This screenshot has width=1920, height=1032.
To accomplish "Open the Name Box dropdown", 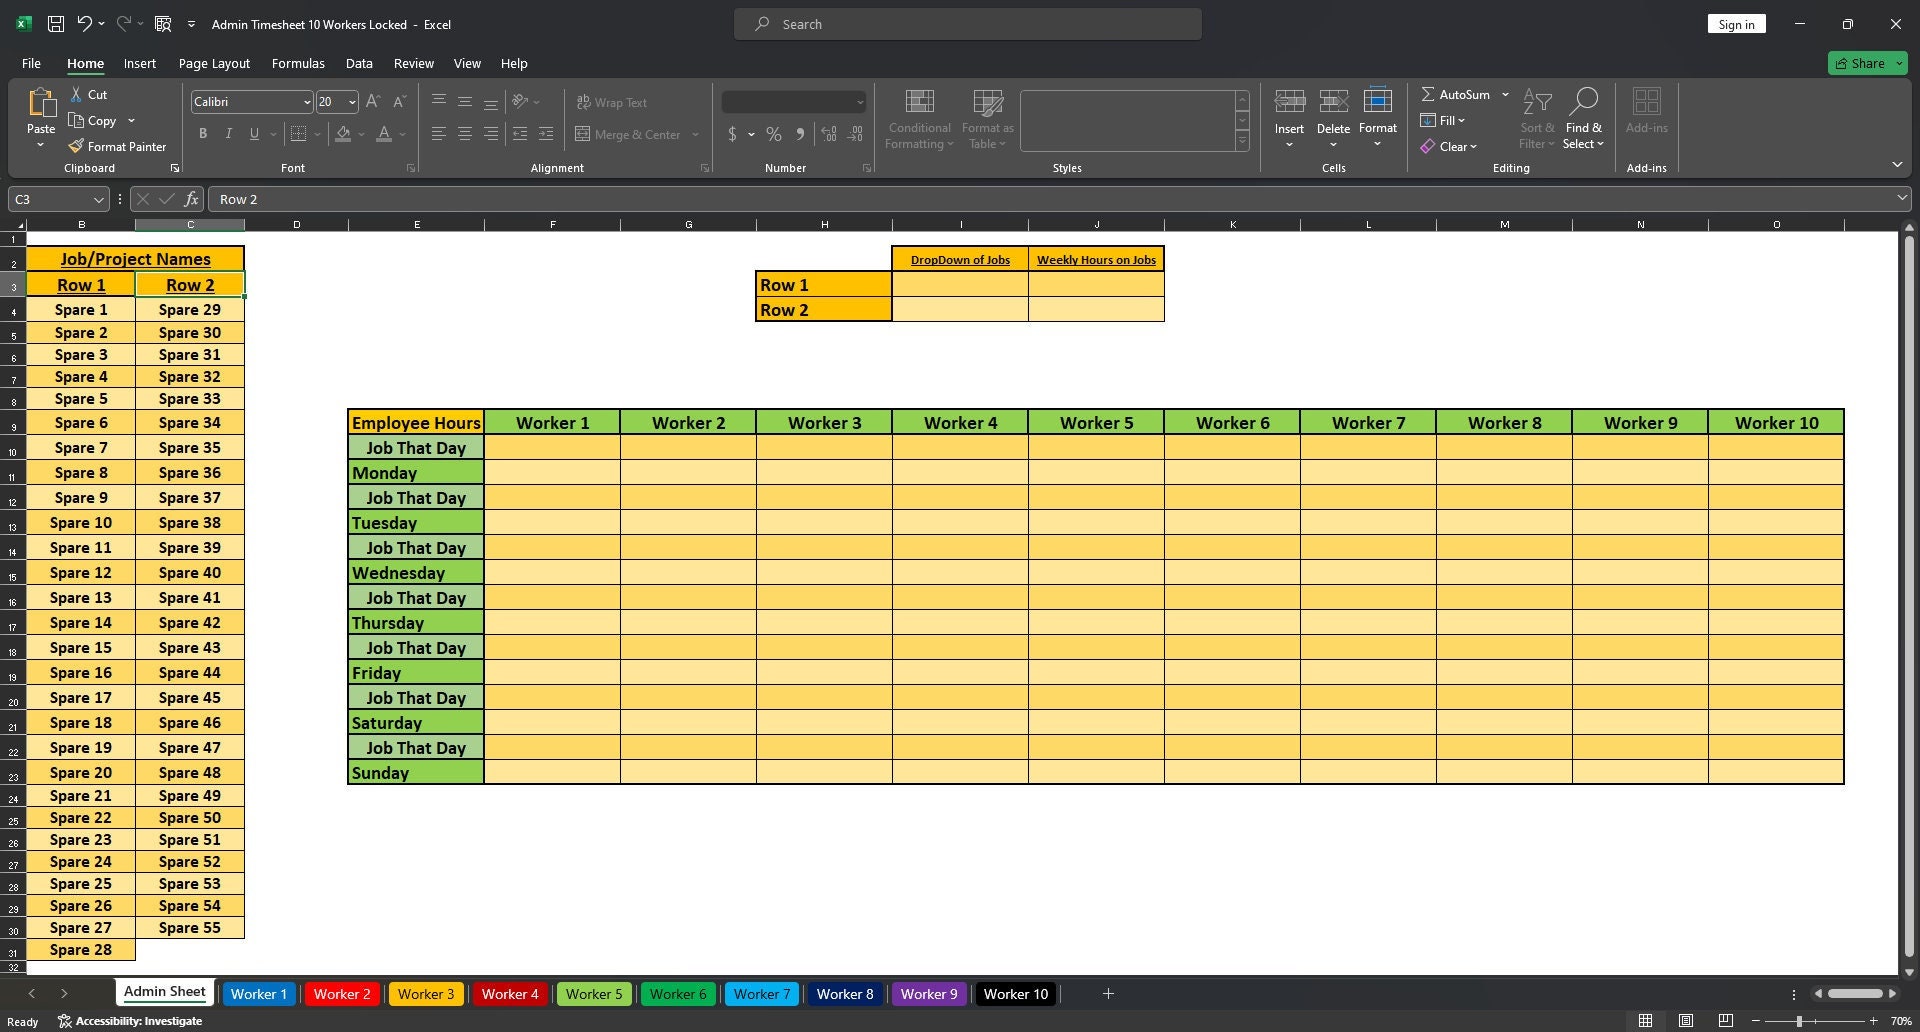I will [98, 199].
